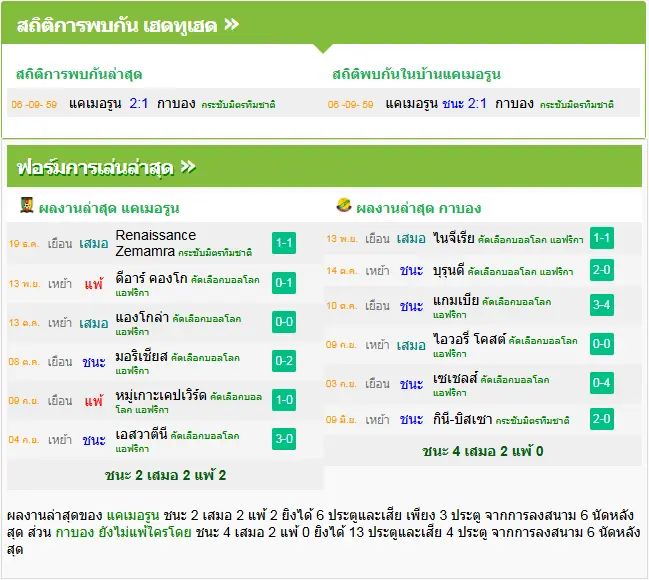Click the double chevron beside ฟอร์มการเล่นล่าสุด
Viewport: 649px width, 580px height.
click(x=189, y=167)
